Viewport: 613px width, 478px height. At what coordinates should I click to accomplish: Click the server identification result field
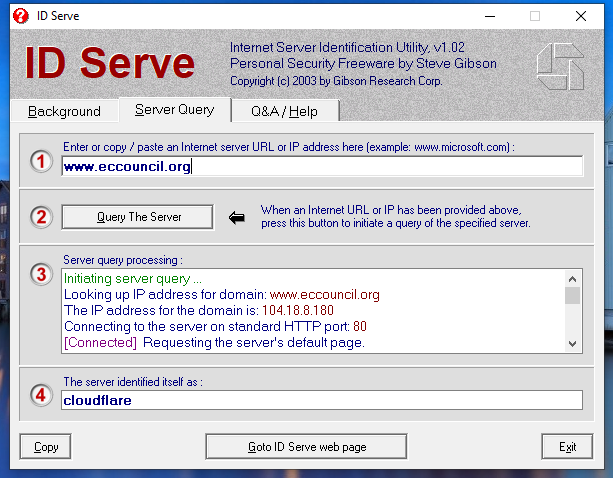322,400
